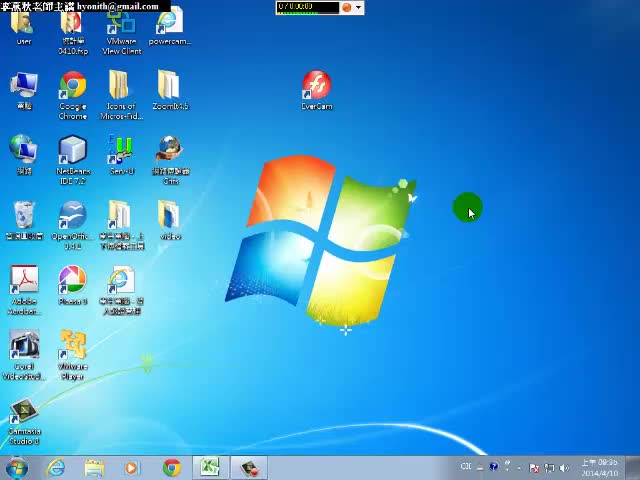Launch VMware View Client shortcut
The width and height of the screenshot is (640, 480).
[121, 33]
